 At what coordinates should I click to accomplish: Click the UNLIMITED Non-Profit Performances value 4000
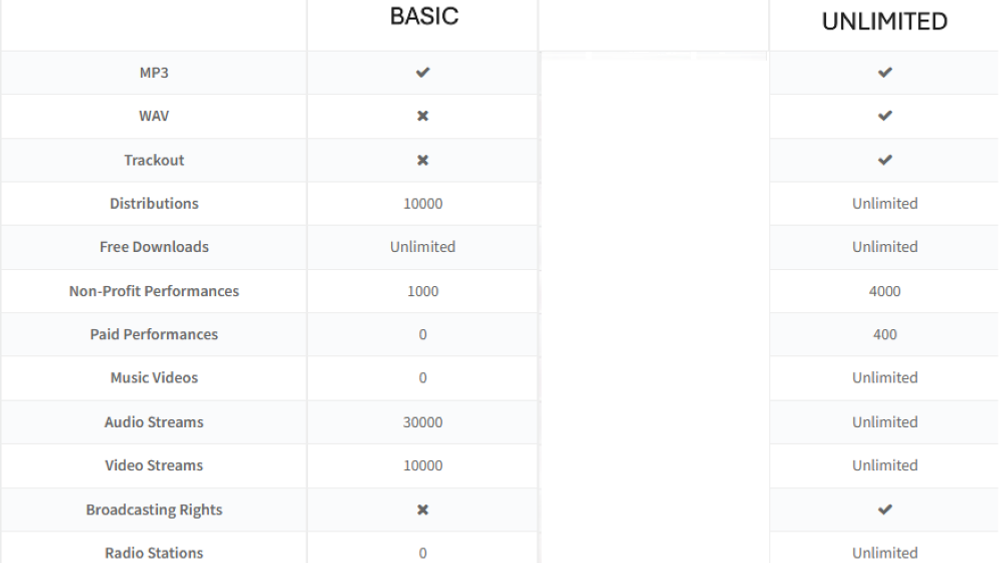tap(884, 291)
